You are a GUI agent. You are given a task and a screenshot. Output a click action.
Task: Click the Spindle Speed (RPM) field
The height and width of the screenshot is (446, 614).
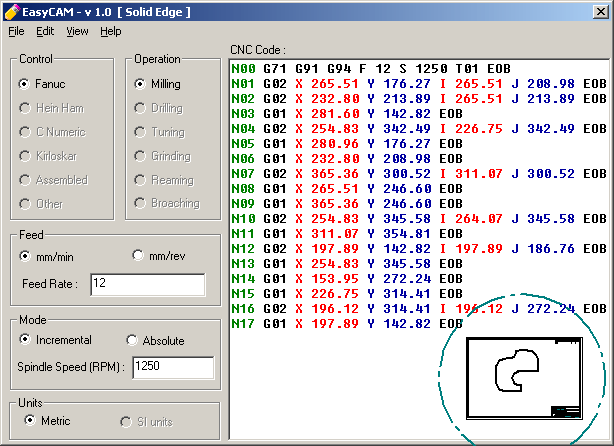(x=173, y=367)
